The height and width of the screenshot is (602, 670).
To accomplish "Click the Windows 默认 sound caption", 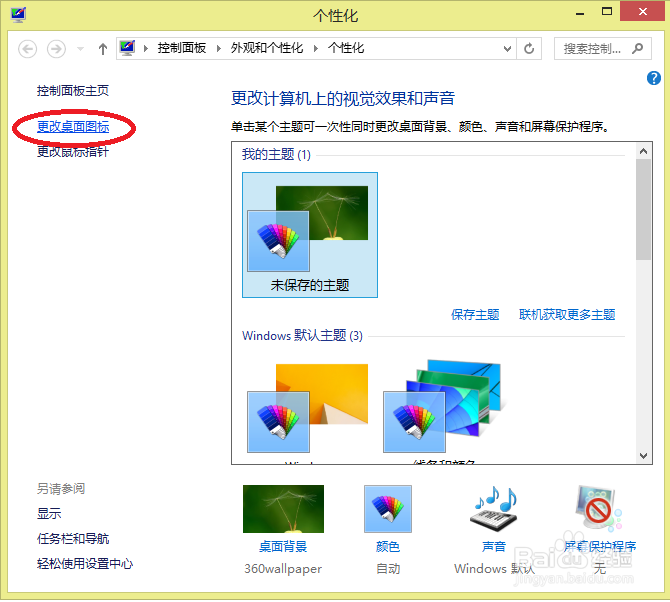I will coord(494,569).
